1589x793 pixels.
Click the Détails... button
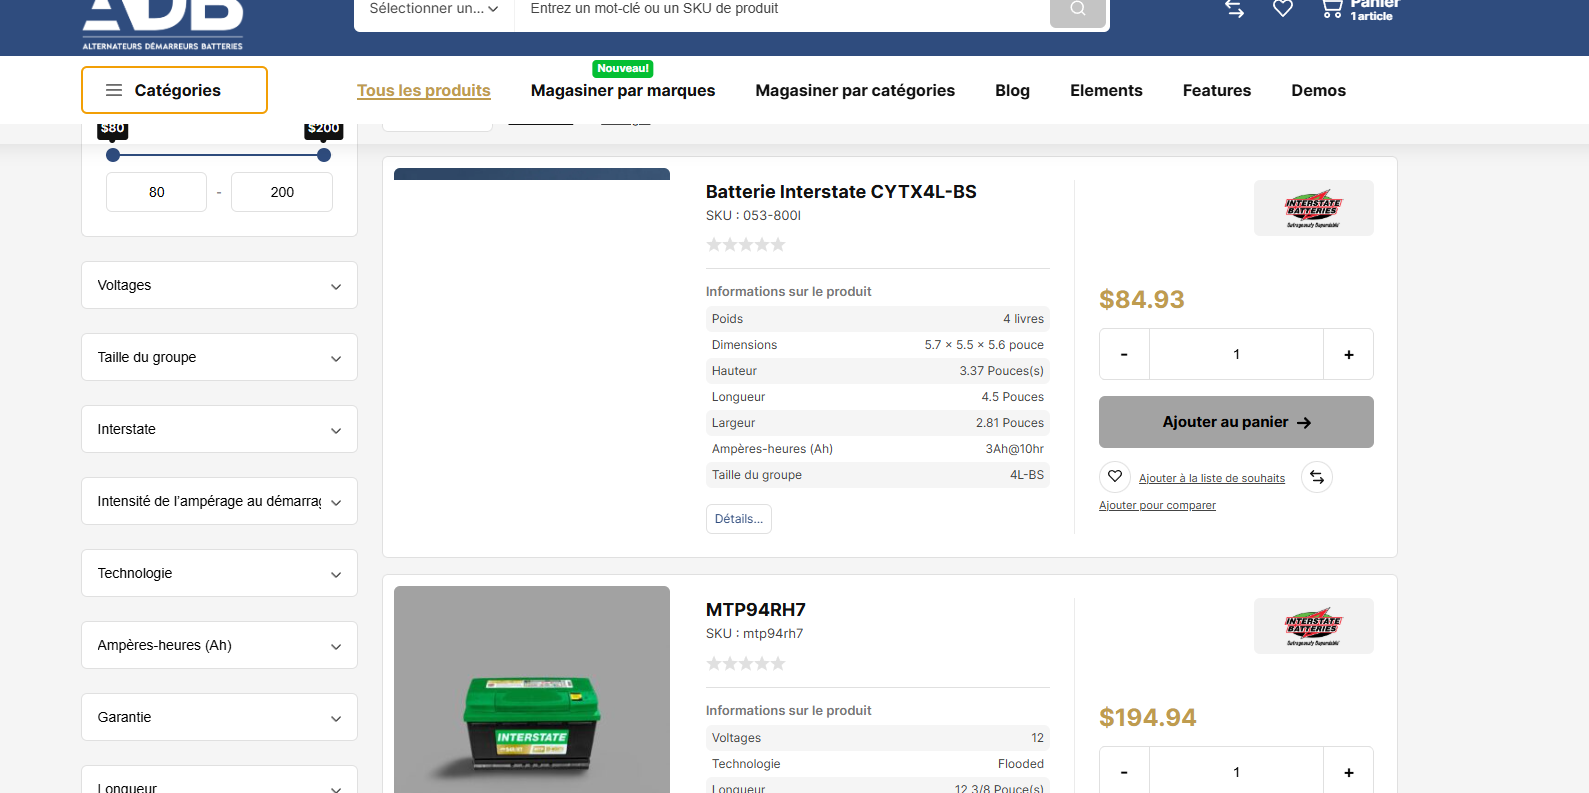[x=739, y=519]
